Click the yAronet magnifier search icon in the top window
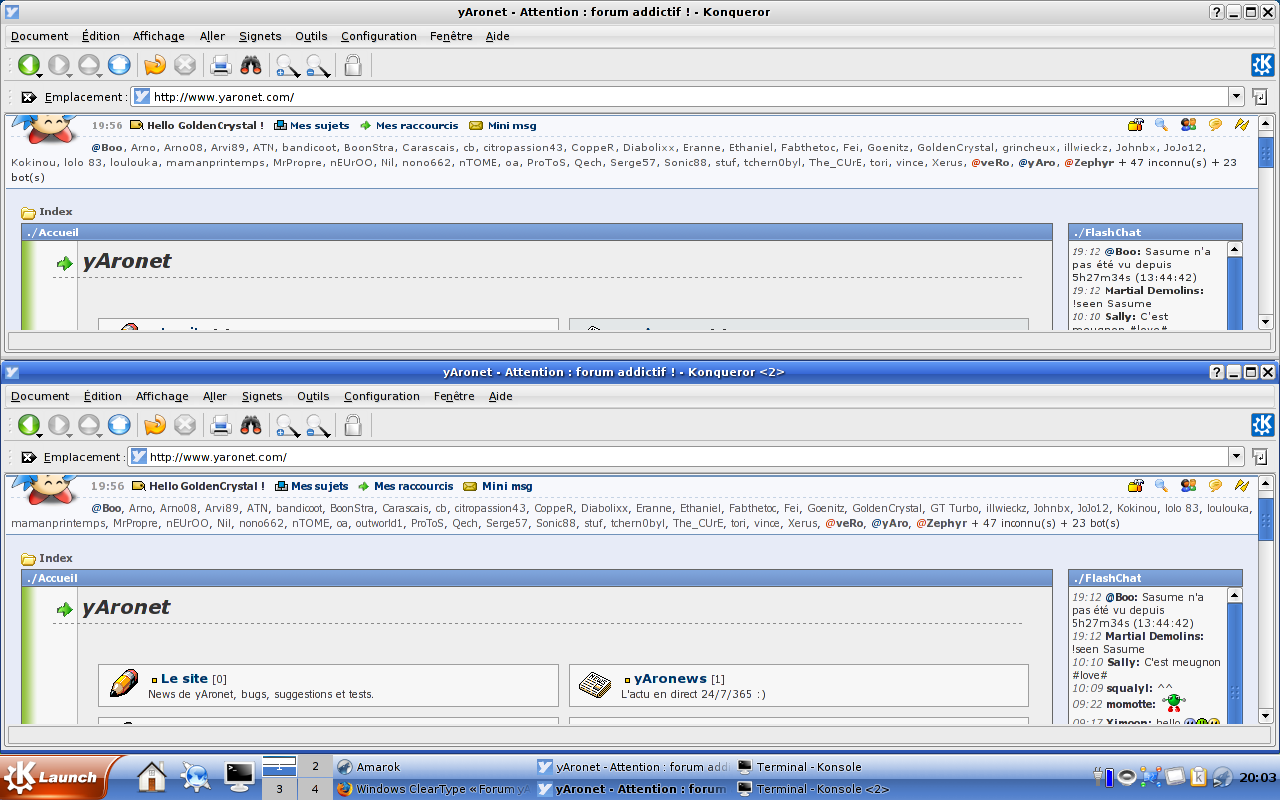Screen dimensions: 1280x800 pyautogui.click(x=1161, y=125)
